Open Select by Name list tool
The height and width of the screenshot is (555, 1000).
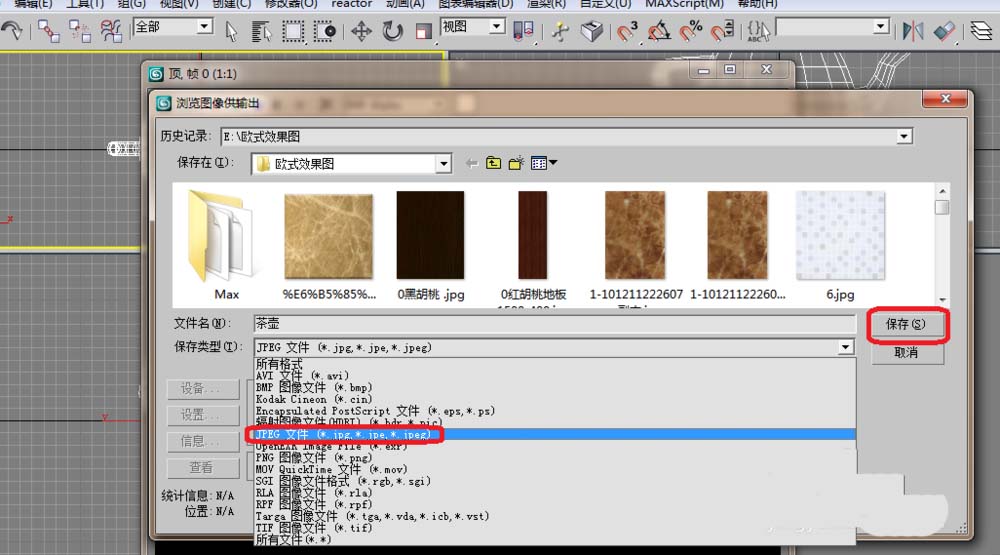[262, 32]
